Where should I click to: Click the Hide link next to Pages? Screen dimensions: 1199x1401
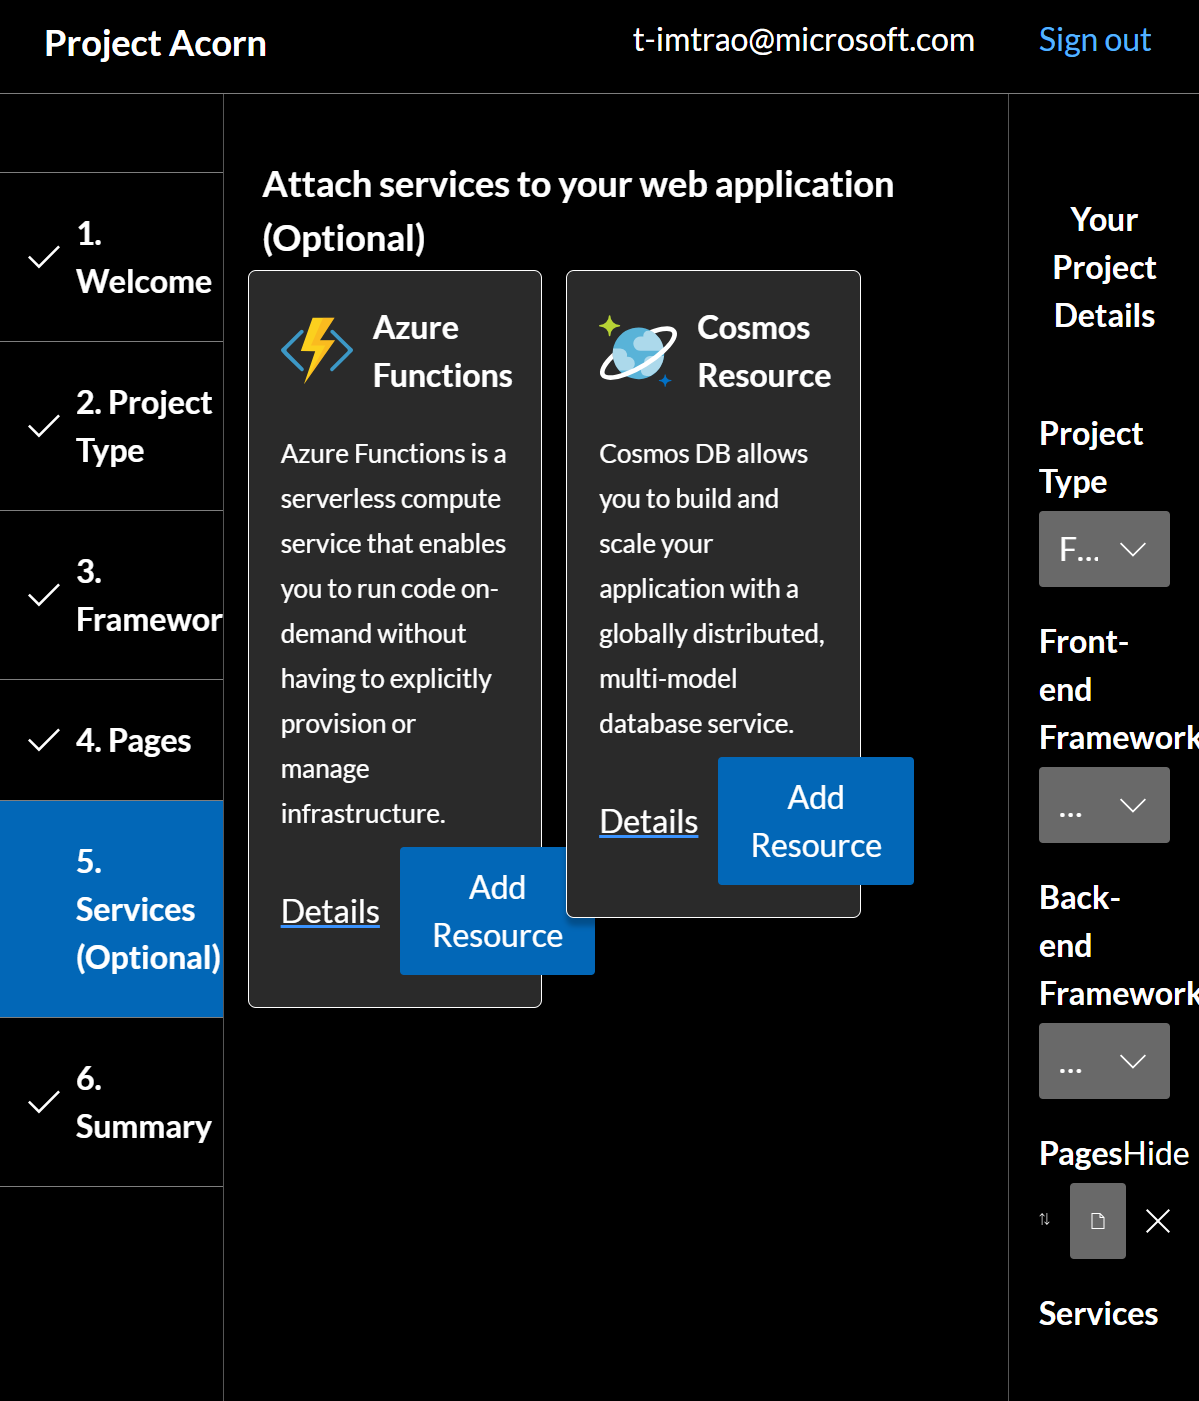[1156, 1153]
